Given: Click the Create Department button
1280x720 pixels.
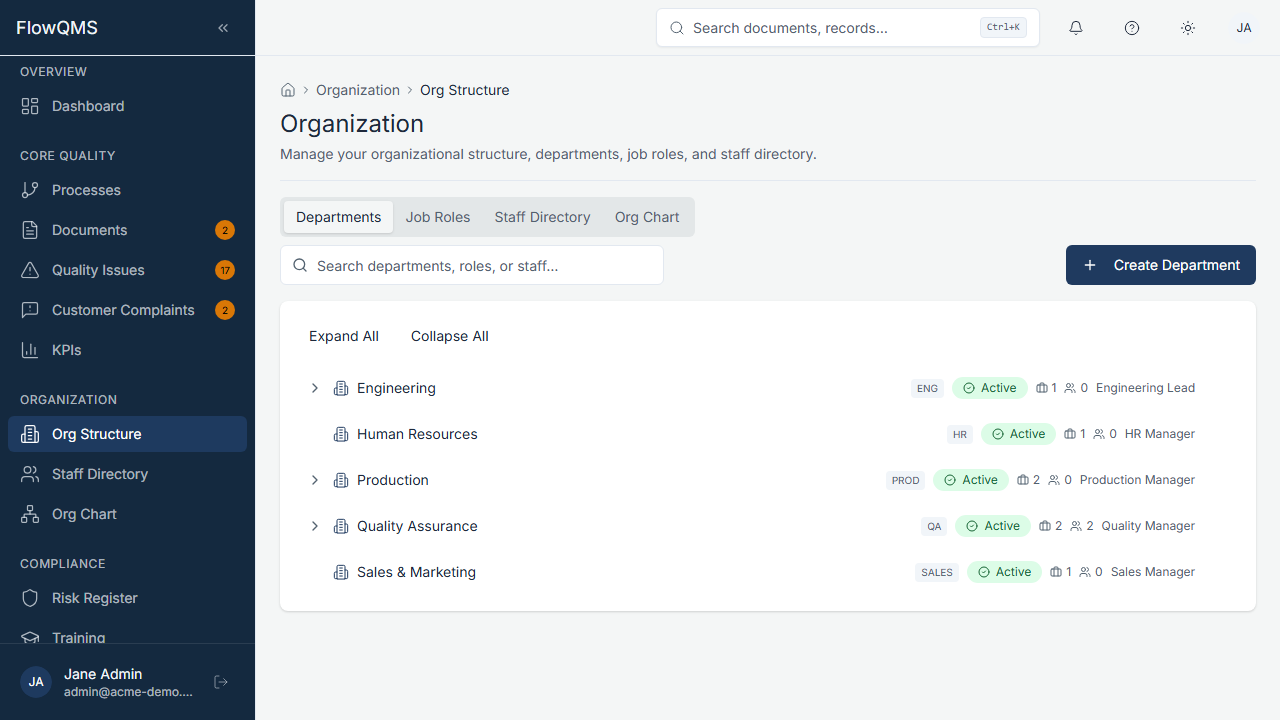Looking at the screenshot, I should (x=1161, y=265).
